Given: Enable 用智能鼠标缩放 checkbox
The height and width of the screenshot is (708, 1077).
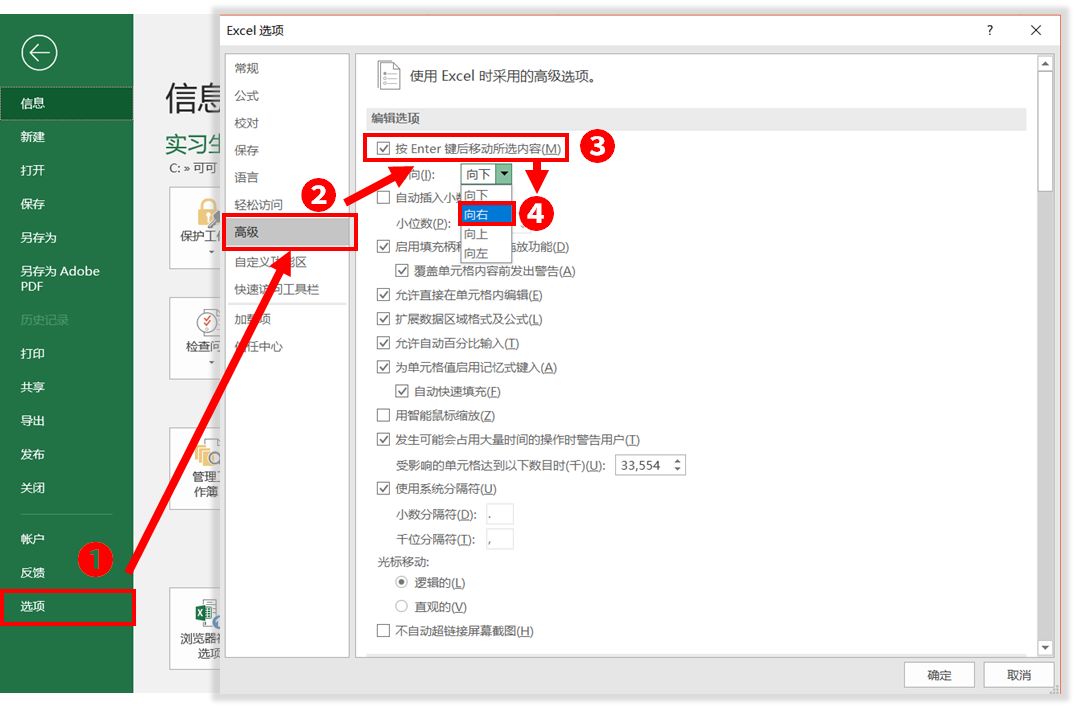Looking at the screenshot, I should [x=383, y=415].
